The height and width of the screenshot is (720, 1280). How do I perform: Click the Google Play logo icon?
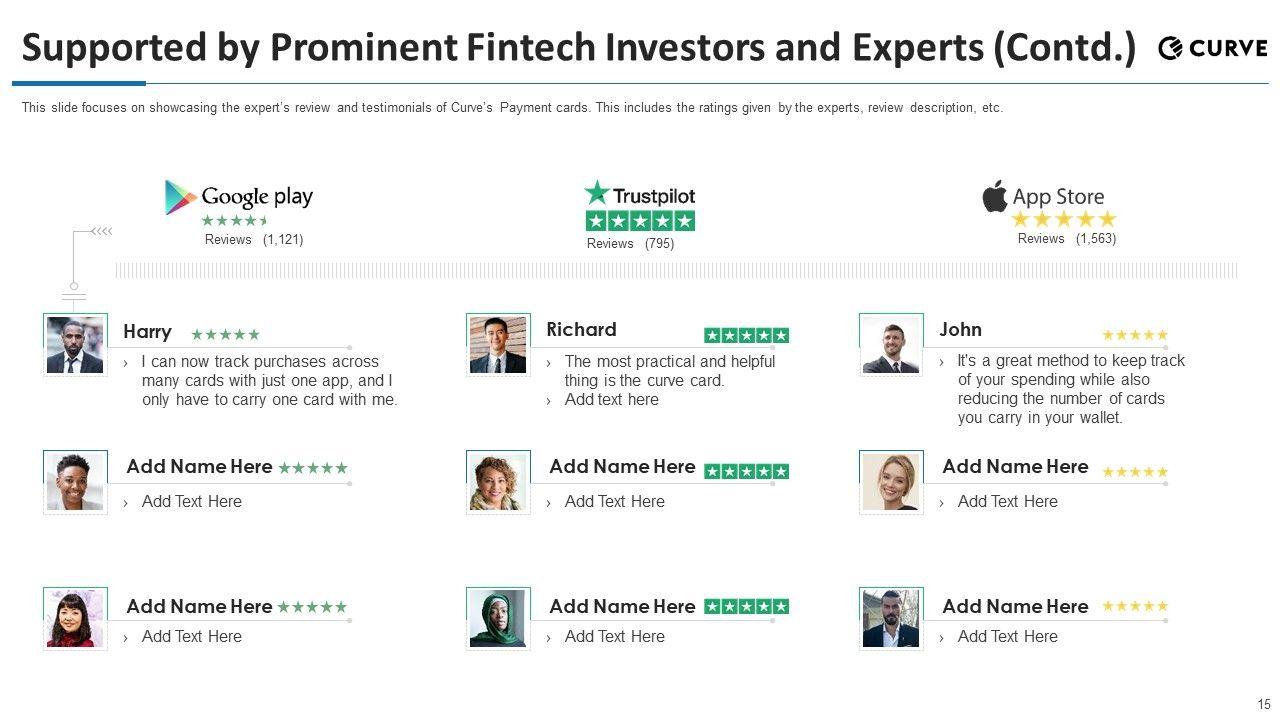coord(181,197)
